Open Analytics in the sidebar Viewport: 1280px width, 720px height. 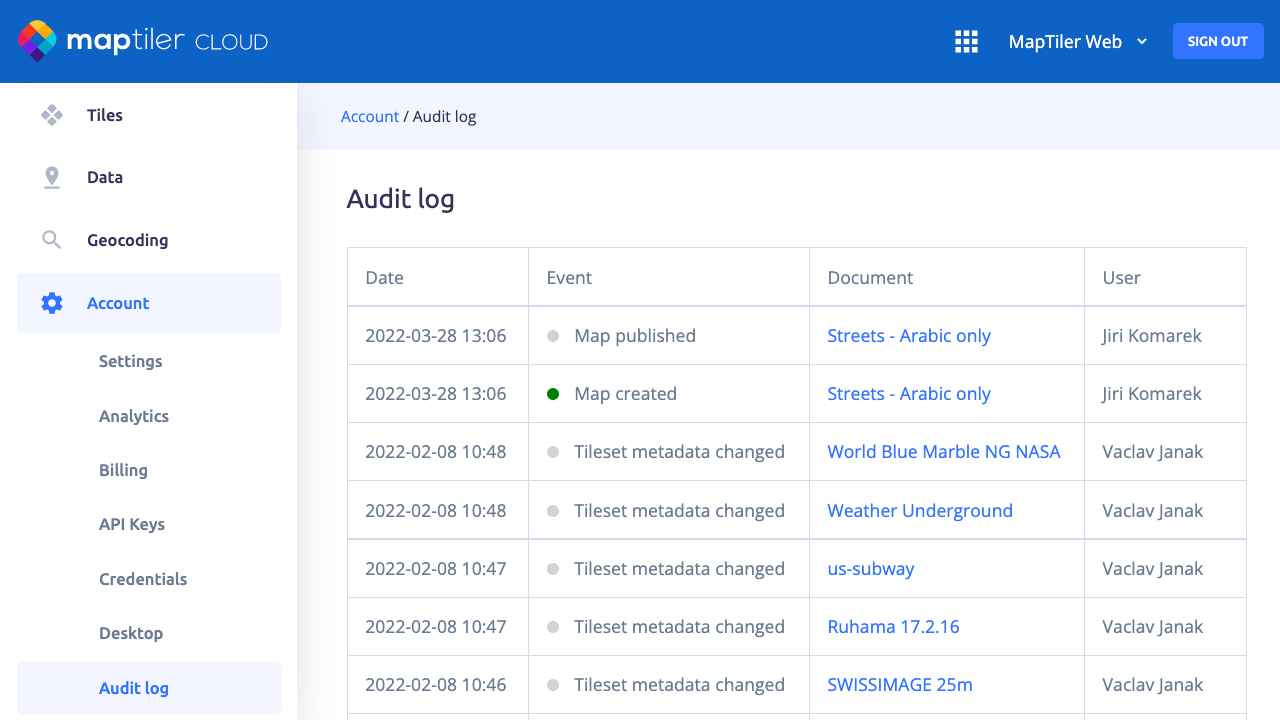point(134,416)
